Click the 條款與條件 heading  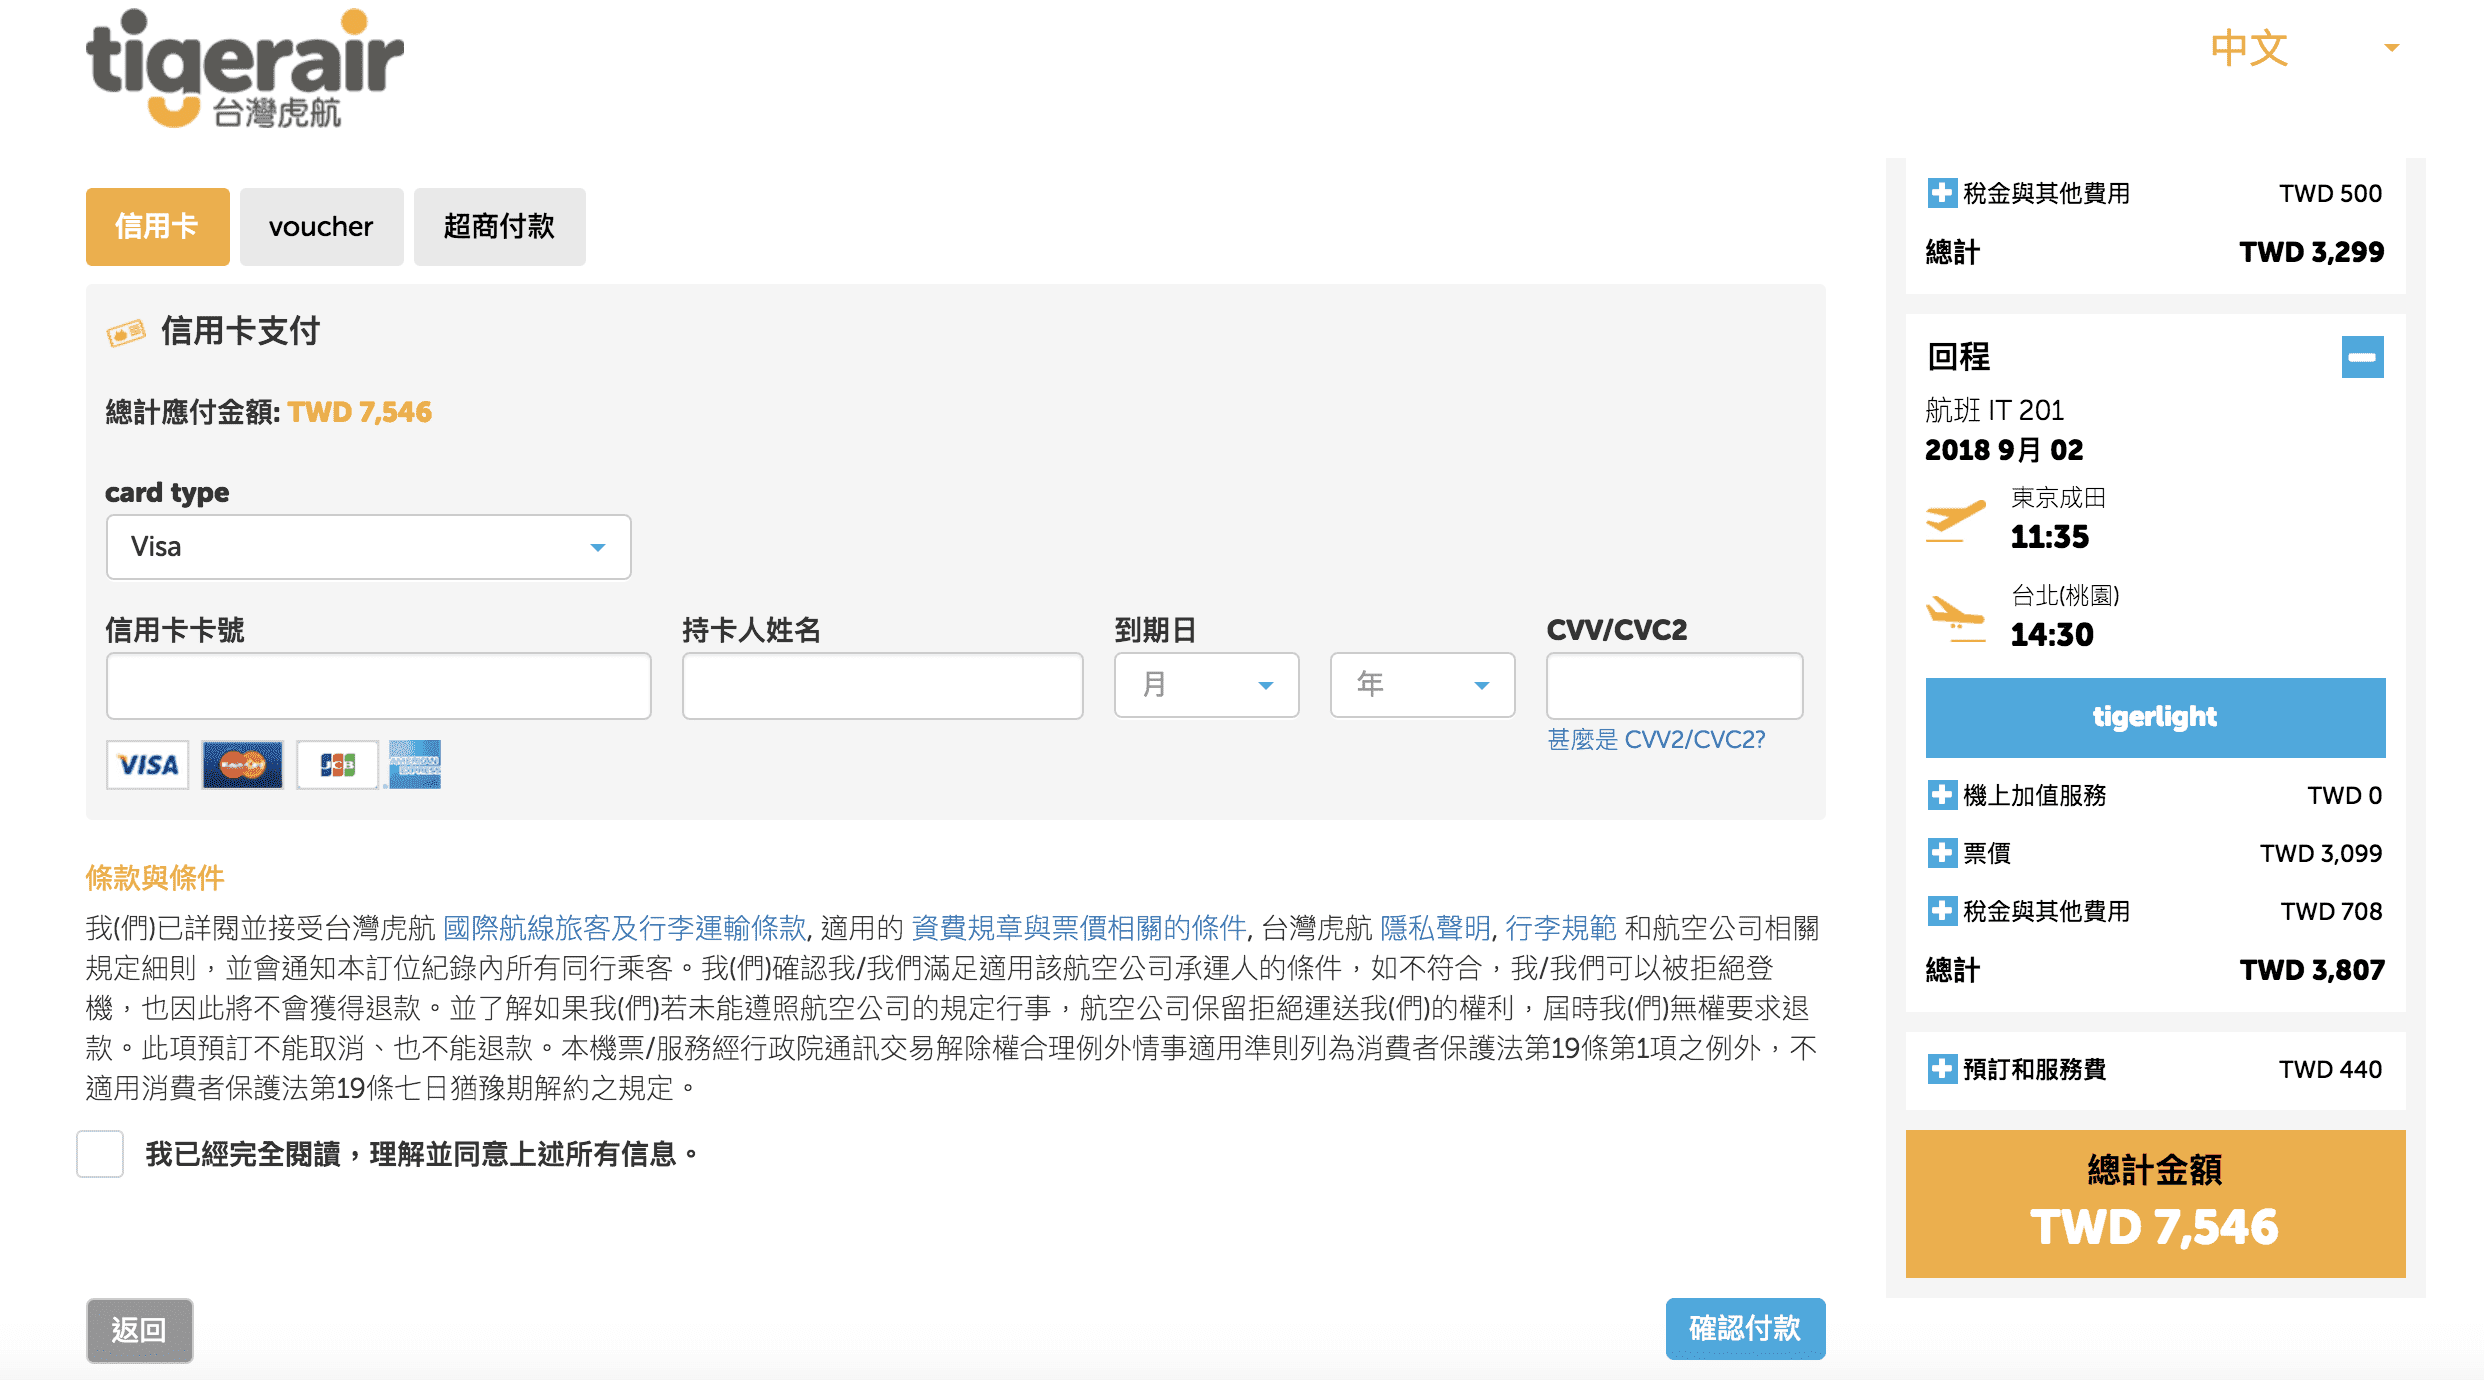155,878
